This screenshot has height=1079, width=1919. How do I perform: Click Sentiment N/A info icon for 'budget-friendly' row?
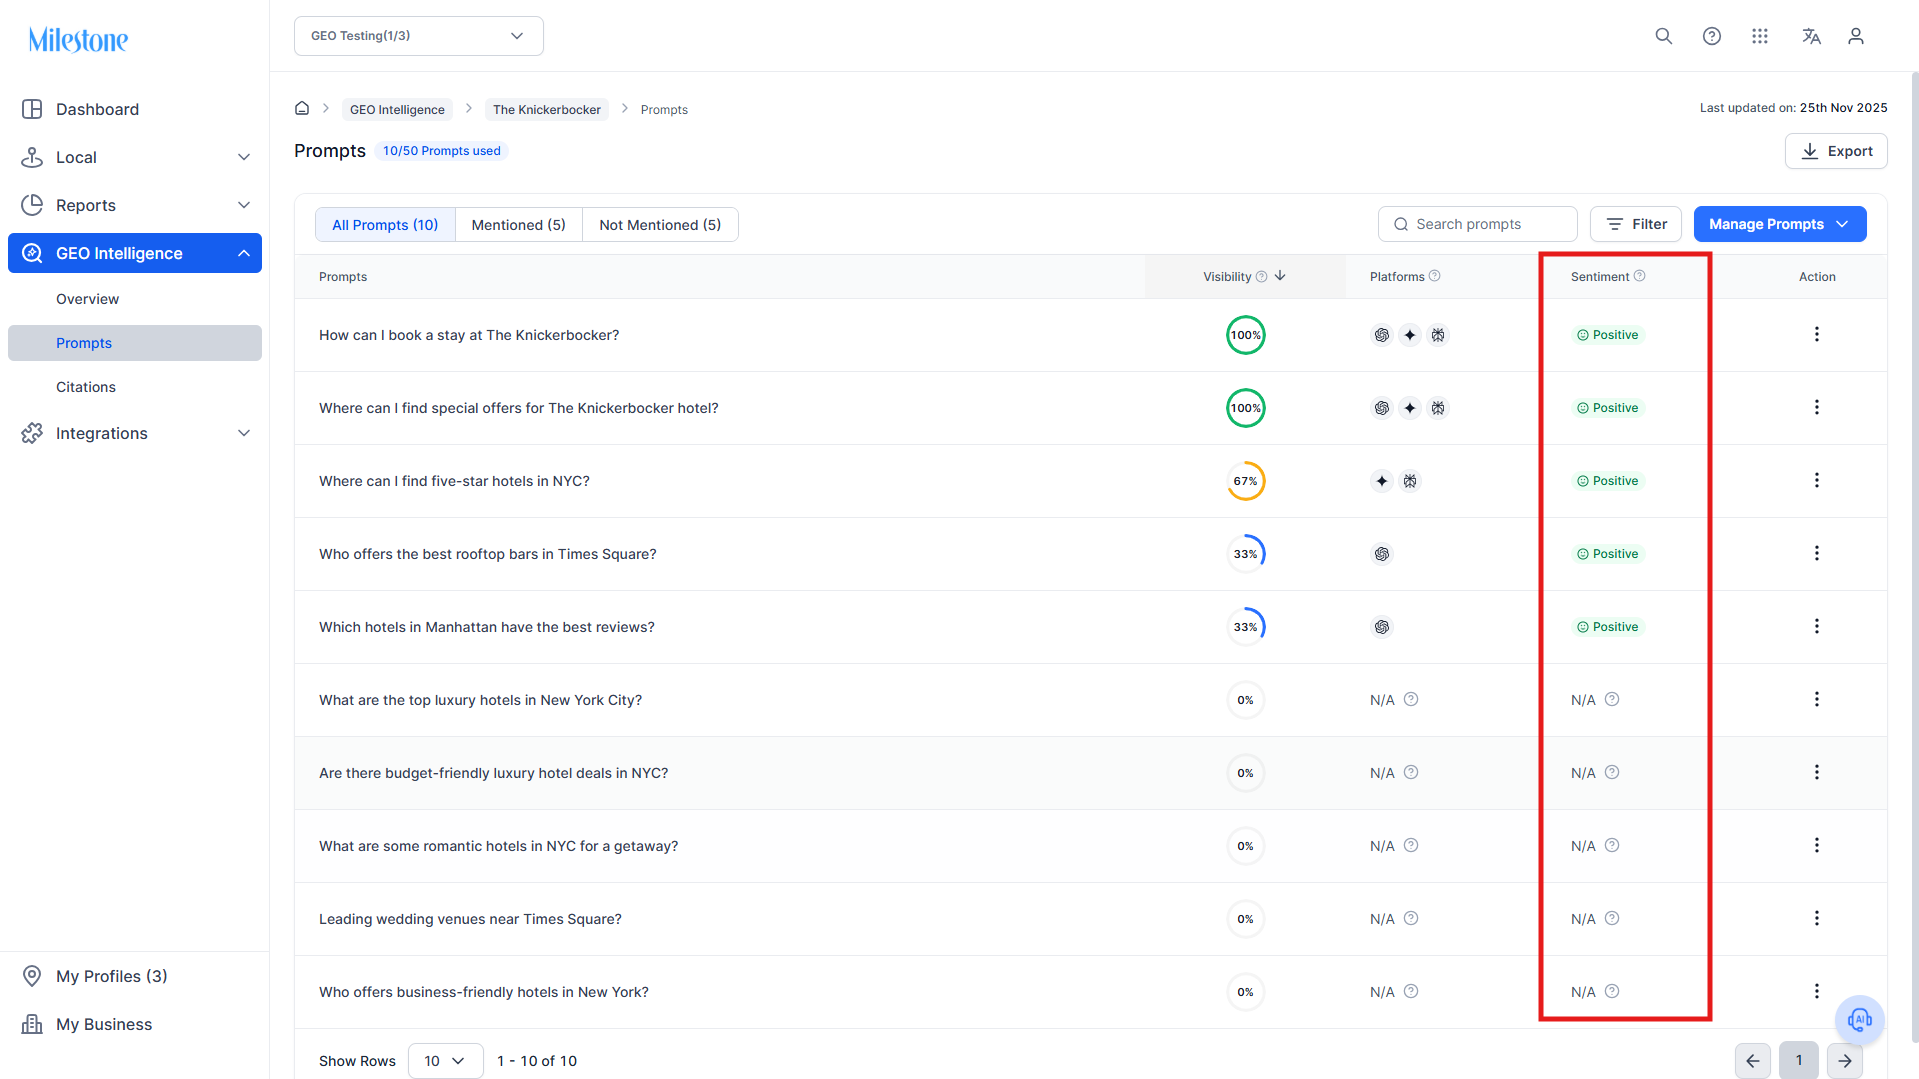[1612, 772]
